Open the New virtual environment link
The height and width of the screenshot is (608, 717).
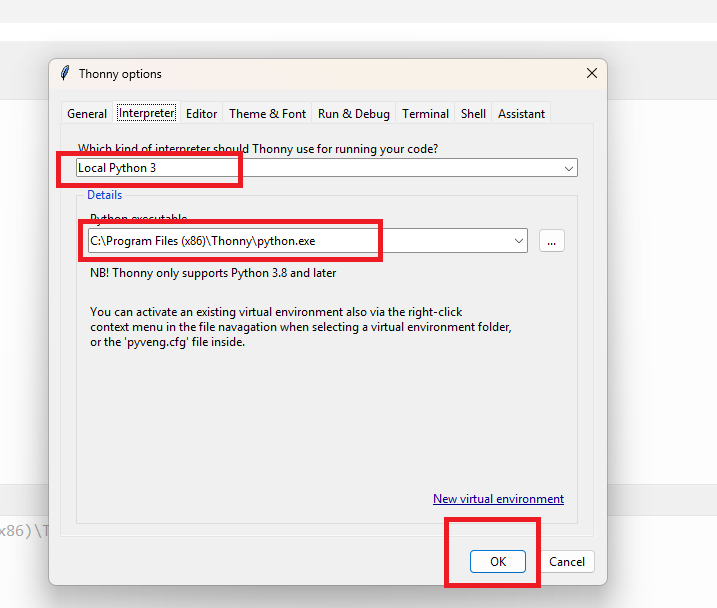[x=498, y=499]
